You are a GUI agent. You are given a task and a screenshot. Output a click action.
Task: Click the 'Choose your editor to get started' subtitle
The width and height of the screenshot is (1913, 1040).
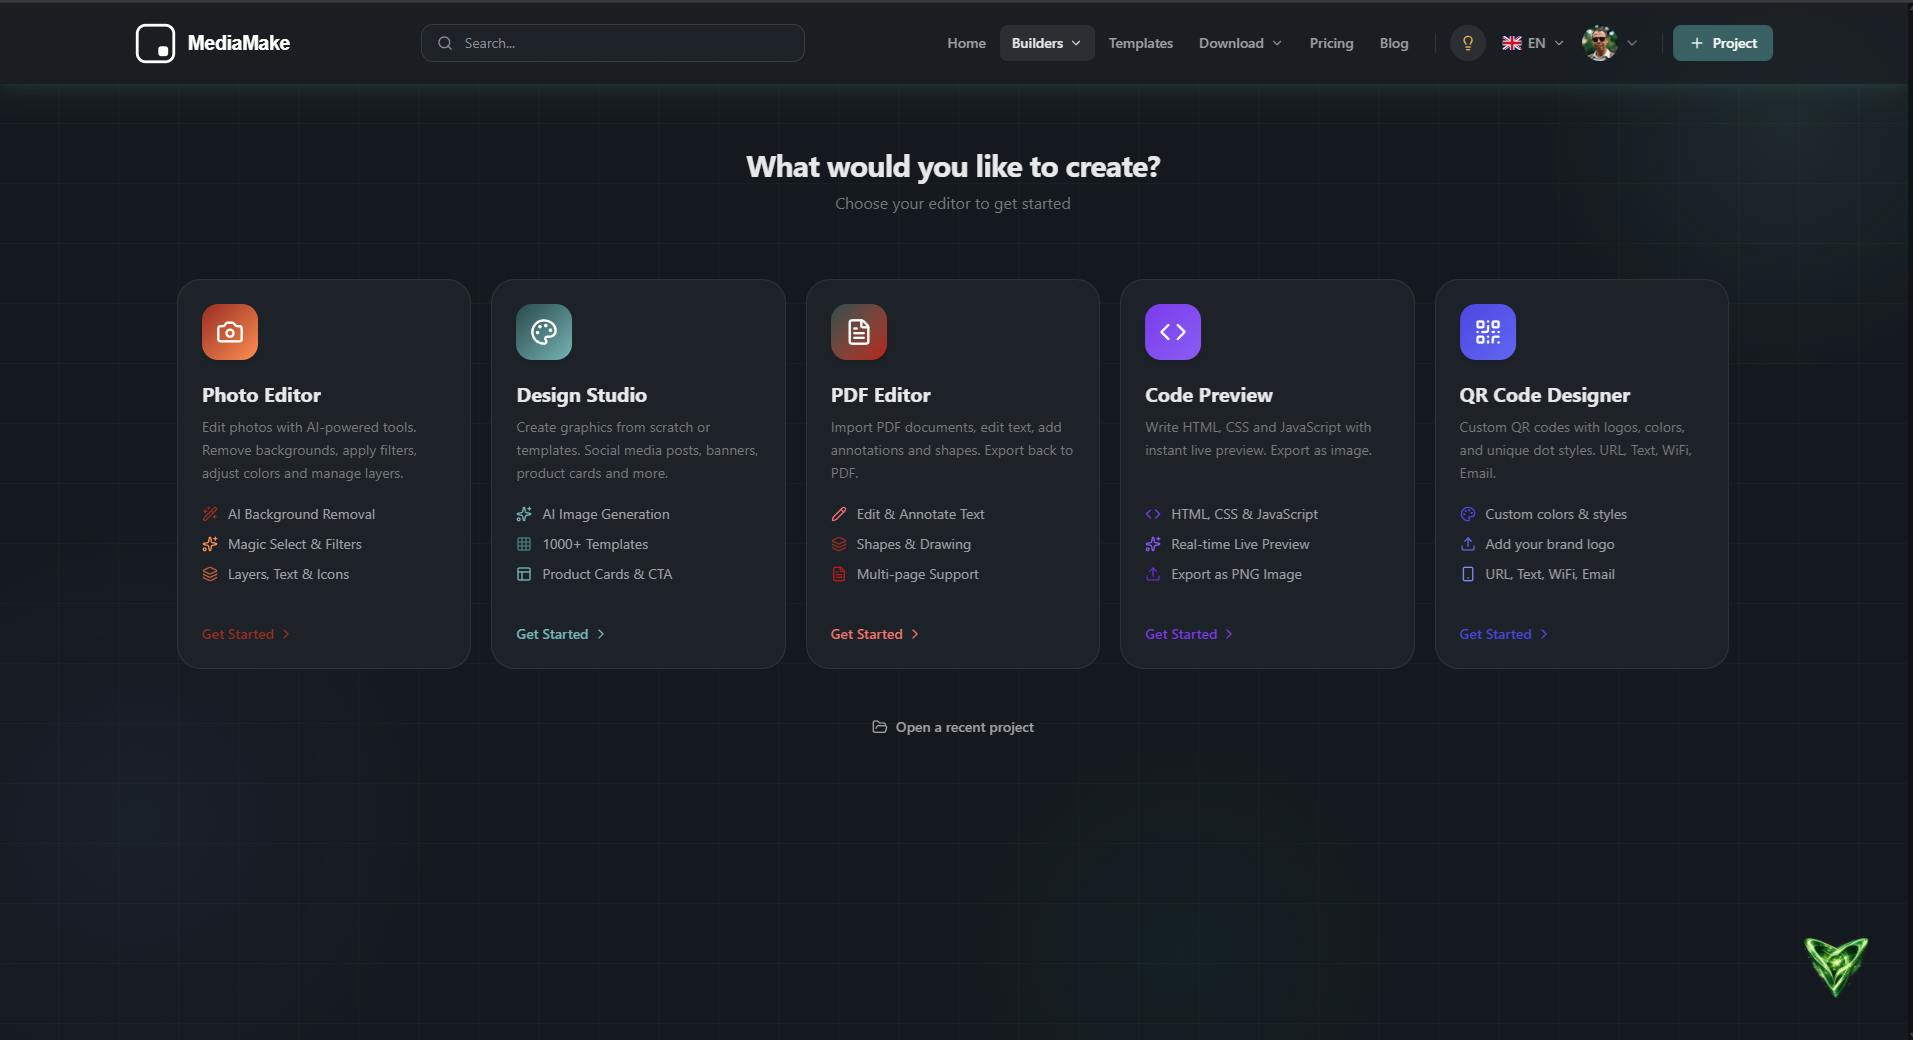click(953, 204)
